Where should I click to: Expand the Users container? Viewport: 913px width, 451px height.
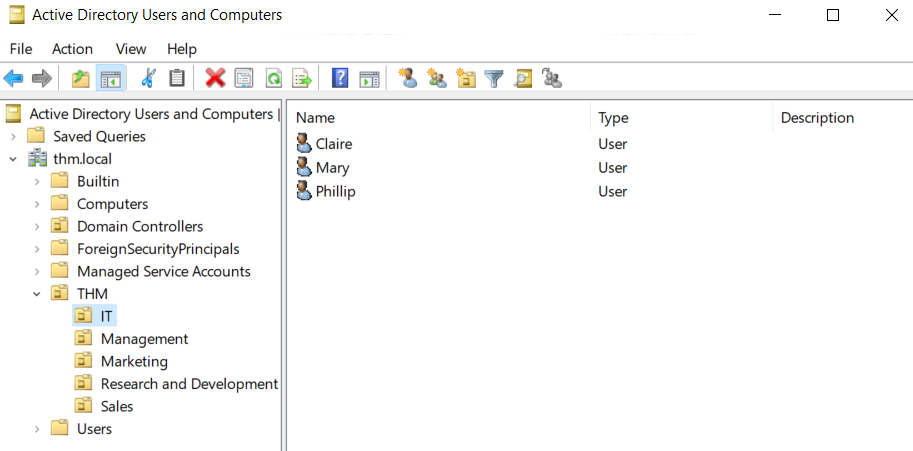pos(37,429)
